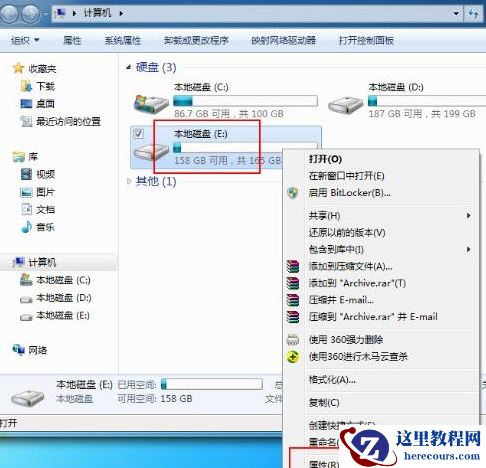Image resolution: width=486 pixels, height=468 pixels.
Task: Click 计算机 in the address breadcrumb
Action: pos(97,13)
